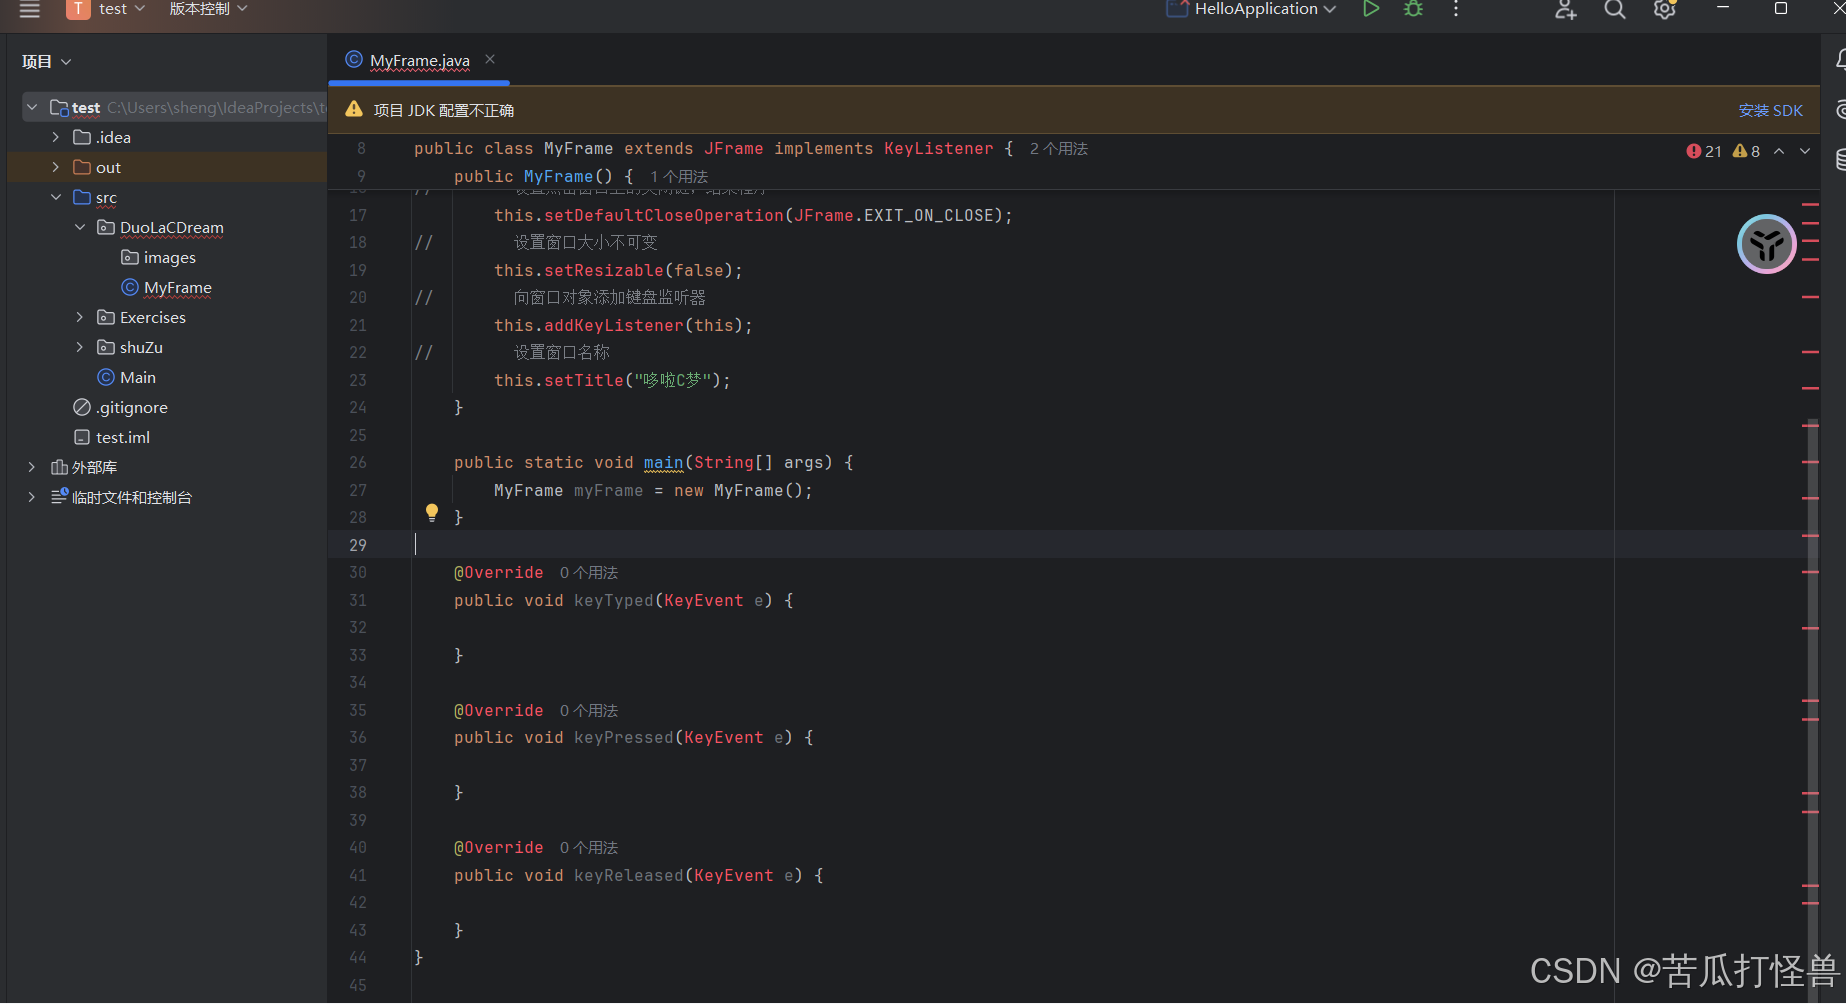1846x1004 pixels.
Task: Open IDE settings gear icon
Action: click(x=1664, y=10)
